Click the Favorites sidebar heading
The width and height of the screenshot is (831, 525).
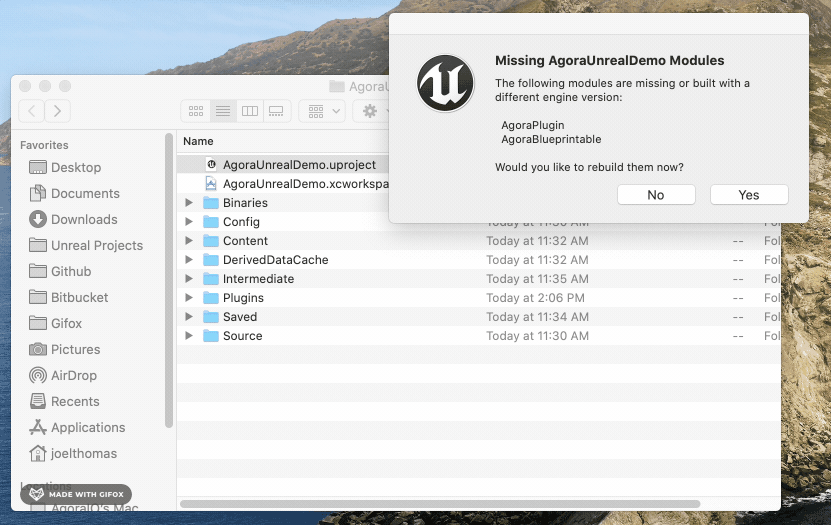44,145
